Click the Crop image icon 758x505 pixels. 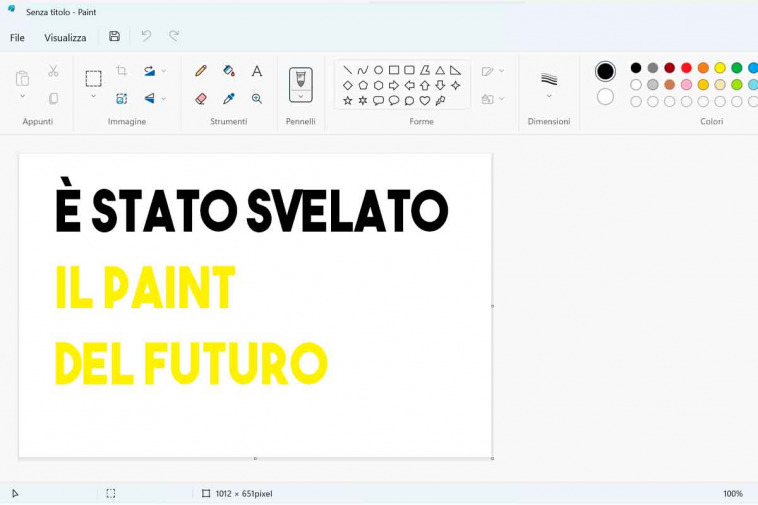[122, 71]
